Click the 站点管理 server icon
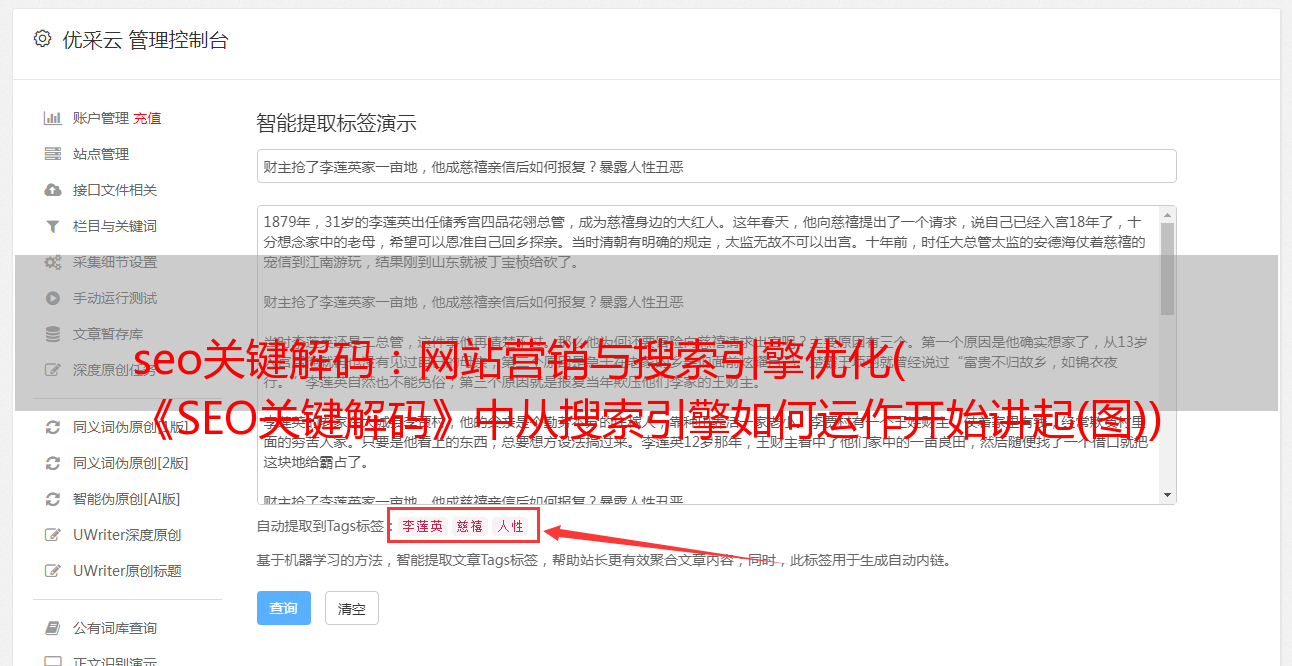 (x=53, y=154)
